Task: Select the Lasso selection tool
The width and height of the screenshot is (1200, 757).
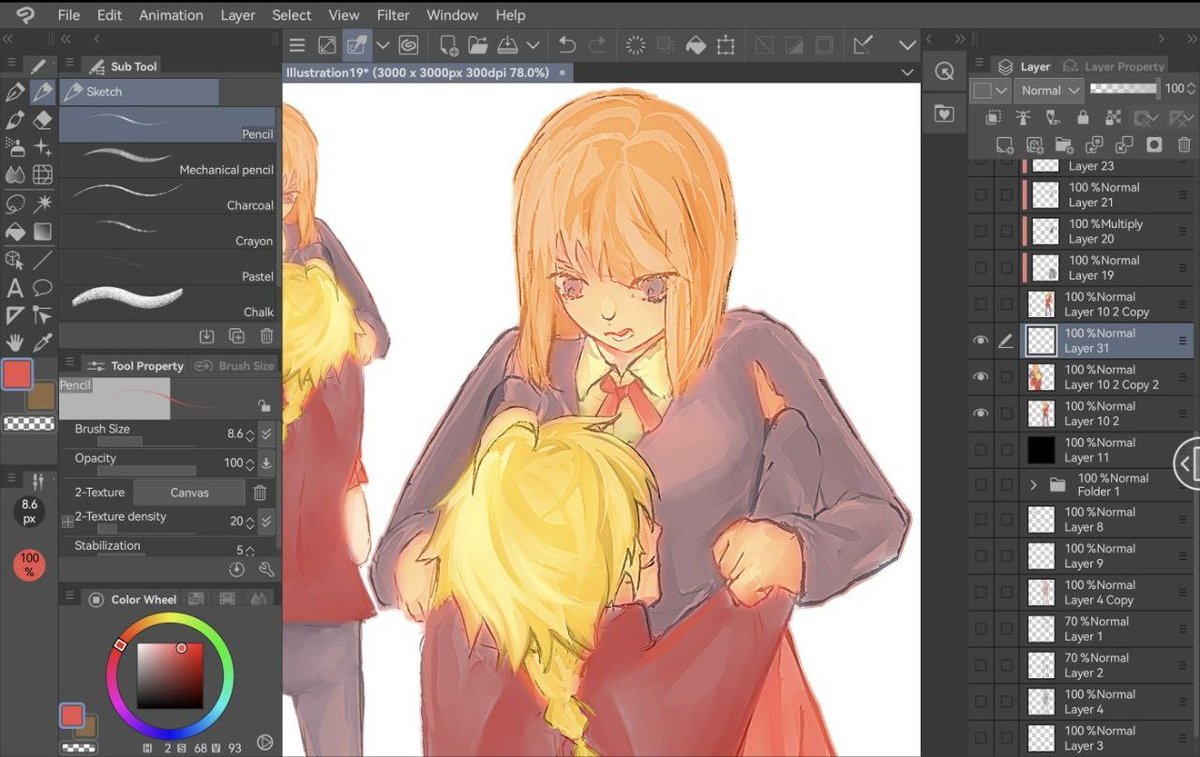Action: [x=15, y=204]
